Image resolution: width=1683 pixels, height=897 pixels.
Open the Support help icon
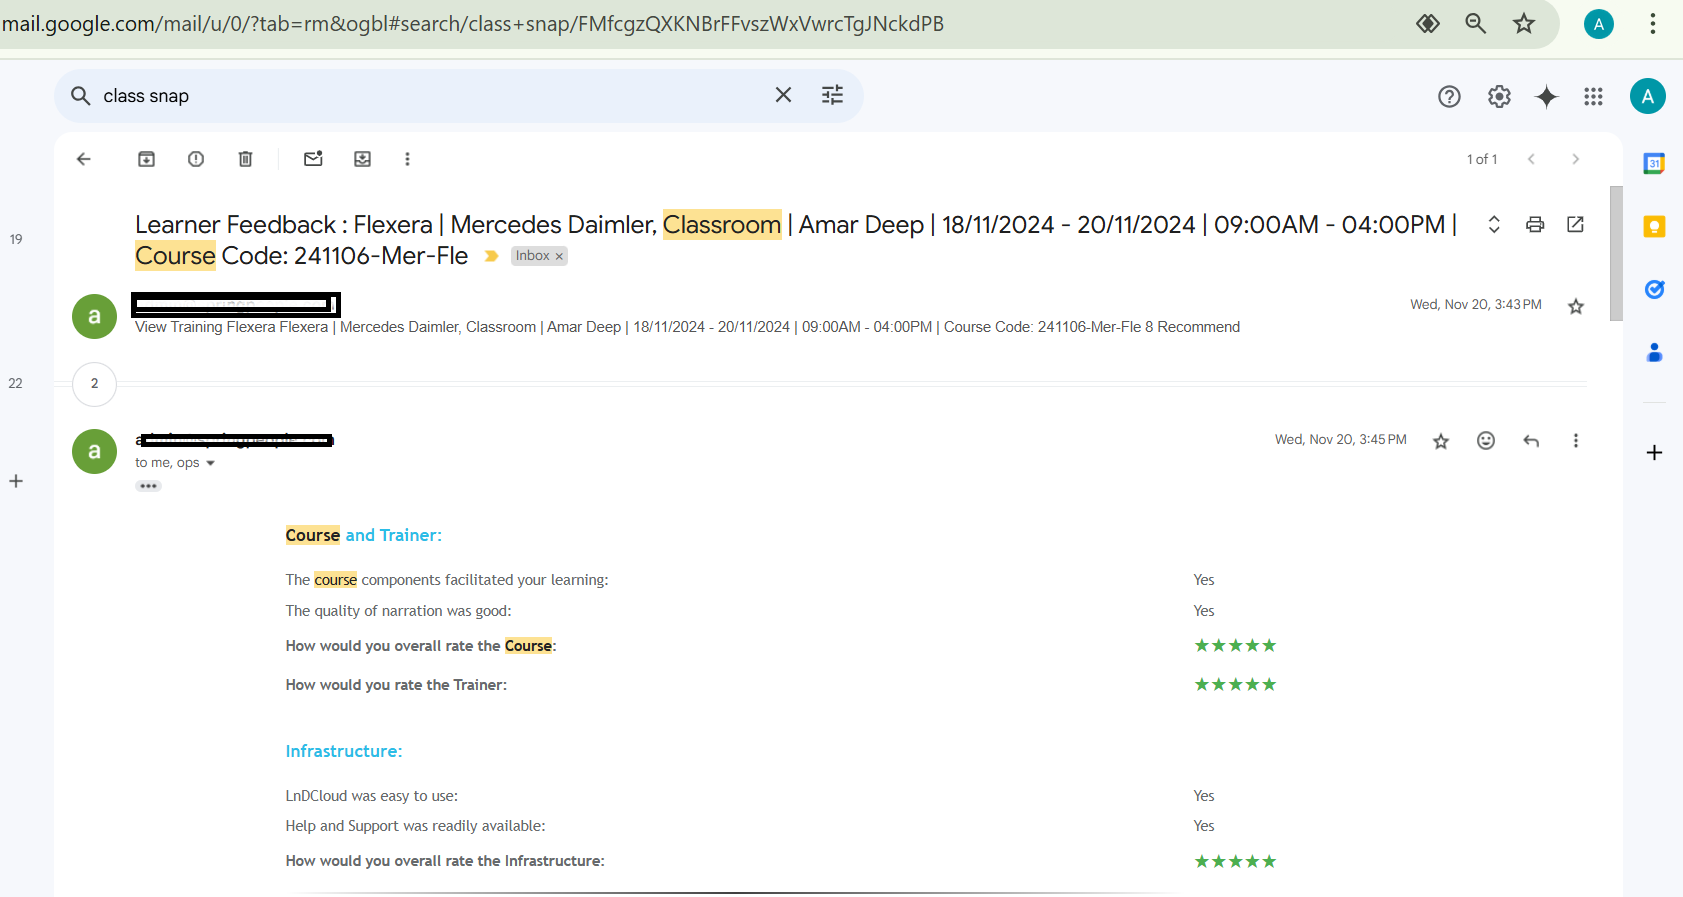1449,96
